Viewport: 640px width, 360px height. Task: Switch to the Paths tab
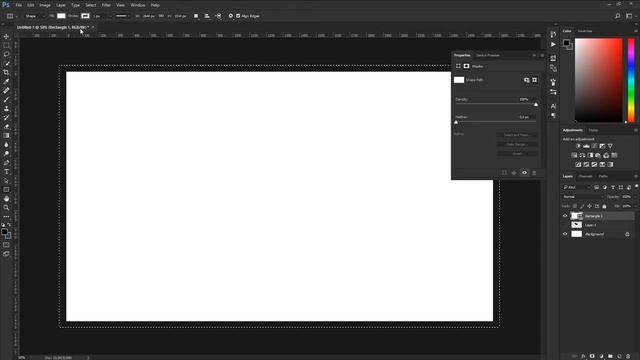click(x=603, y=176)
